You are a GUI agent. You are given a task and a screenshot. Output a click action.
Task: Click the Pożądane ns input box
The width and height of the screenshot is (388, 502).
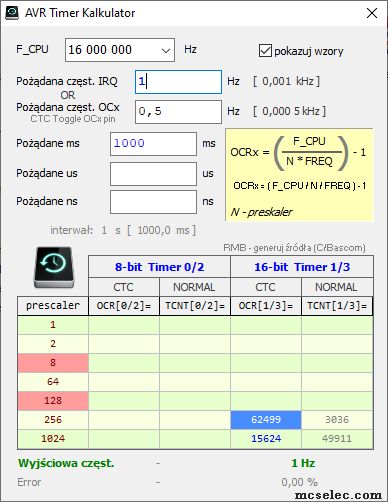pos(153,202)
